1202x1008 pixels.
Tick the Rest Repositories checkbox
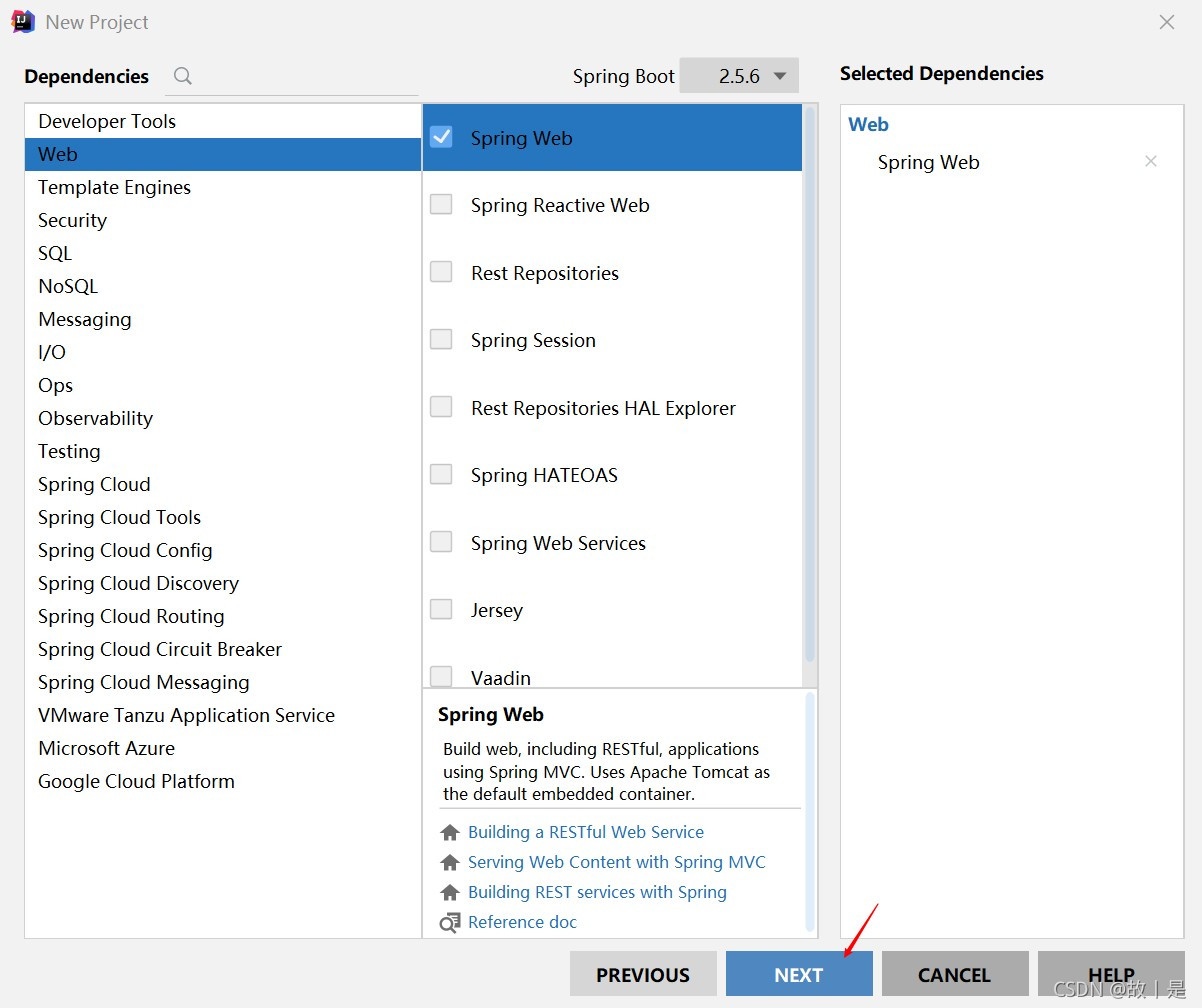click(x=441, y=272)
